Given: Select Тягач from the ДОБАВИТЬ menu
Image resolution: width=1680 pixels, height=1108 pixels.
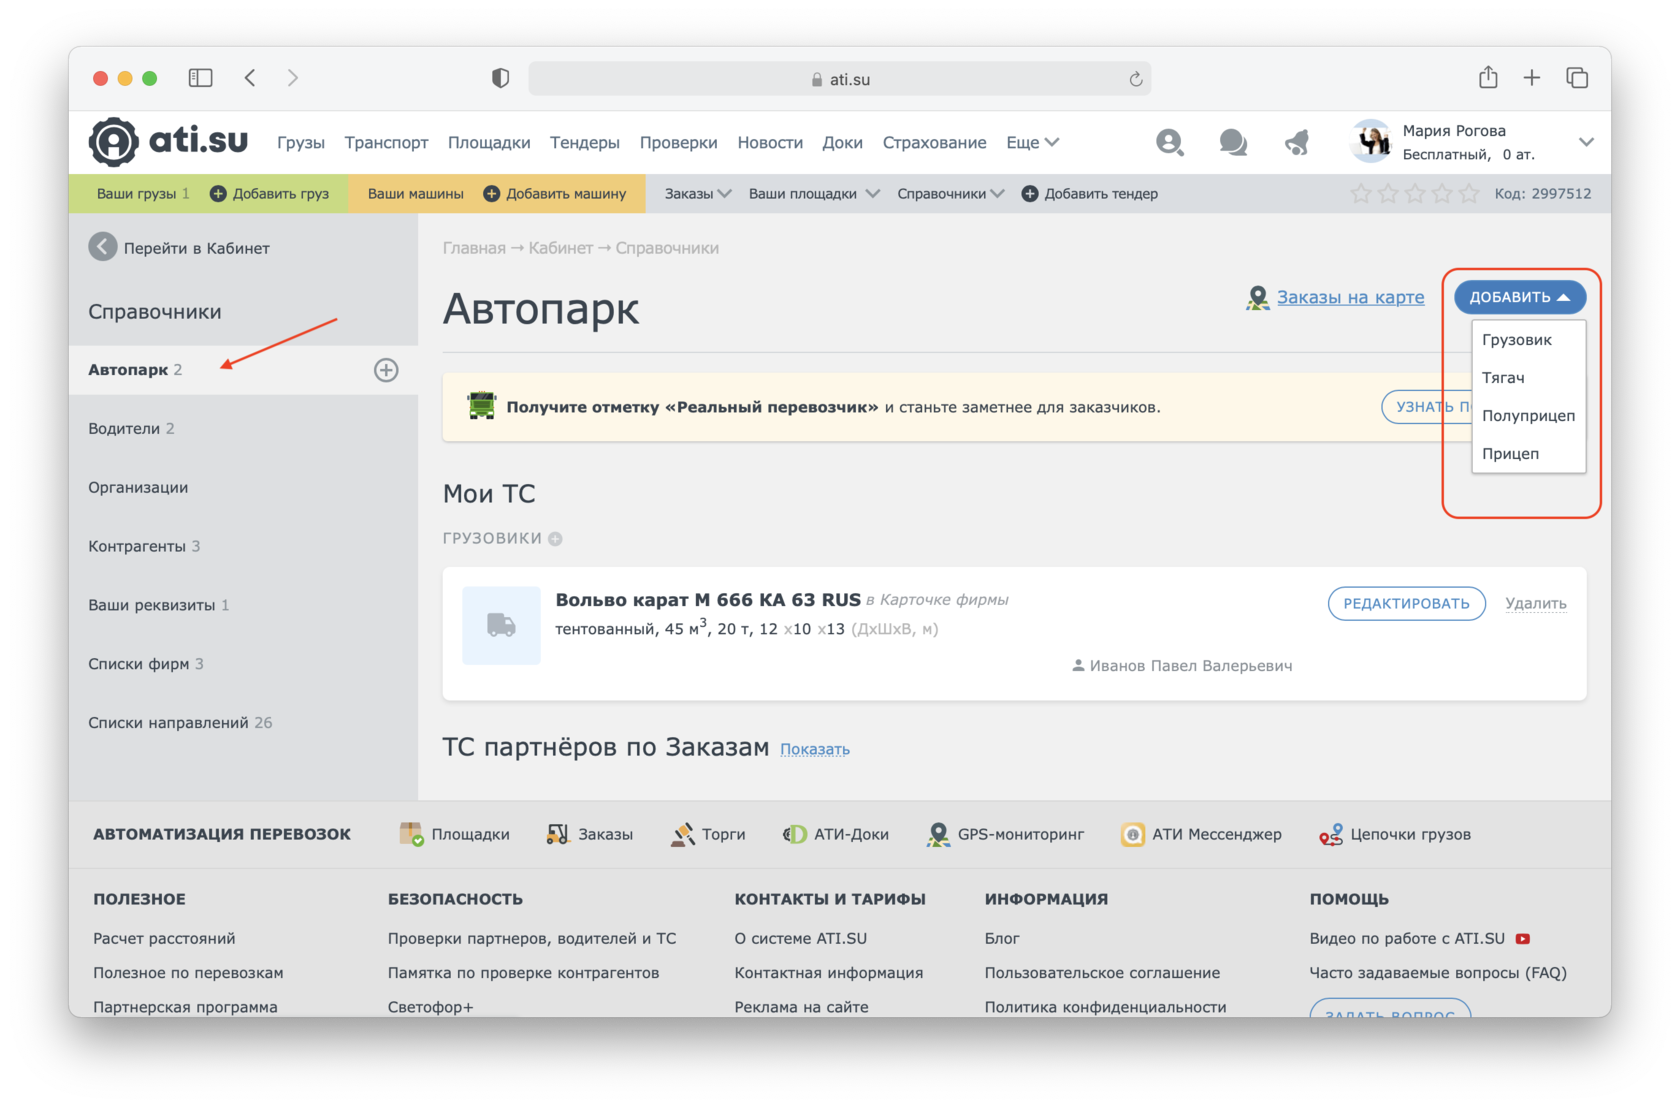Looking at the screenshot, I should (x=1528, y=378).
